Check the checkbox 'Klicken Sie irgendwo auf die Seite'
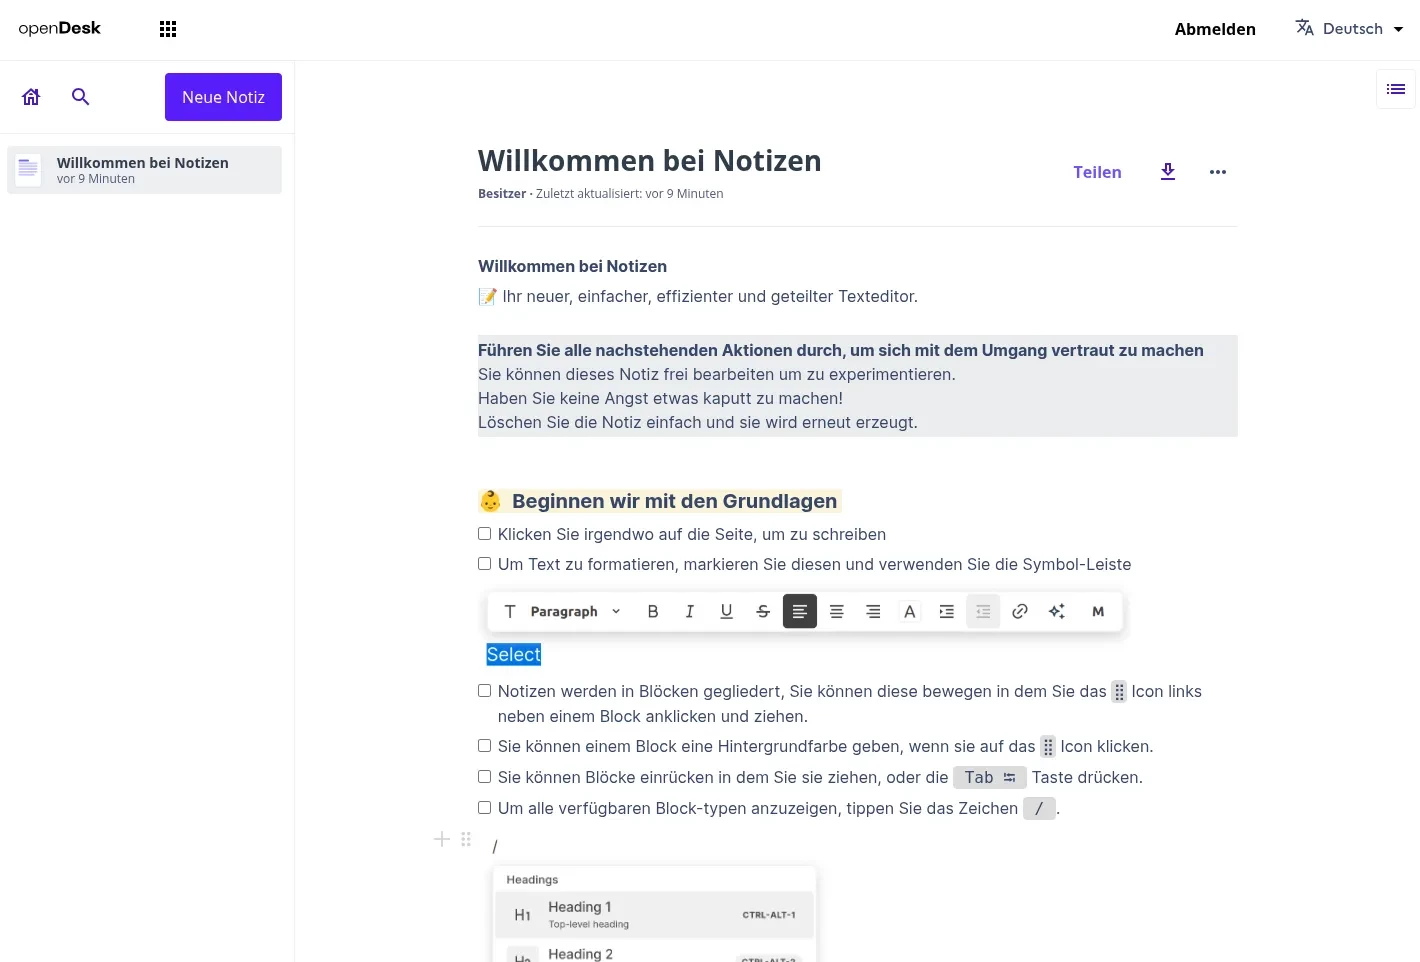 pyautogui.click(x=484, y=533)
